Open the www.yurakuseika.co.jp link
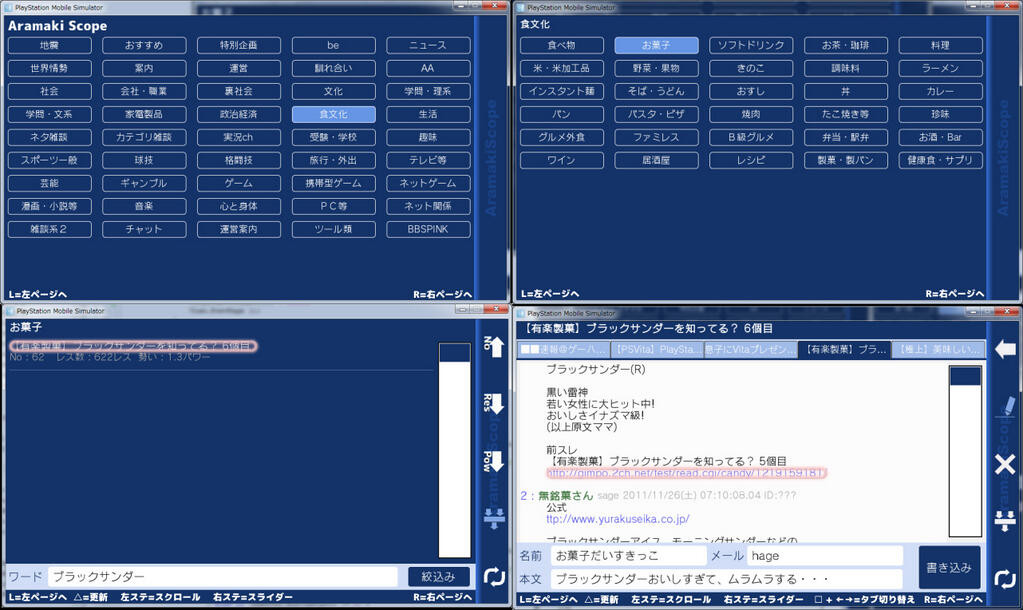The width and height of the screenshot is (1023, 610). (x=618, y=519)
